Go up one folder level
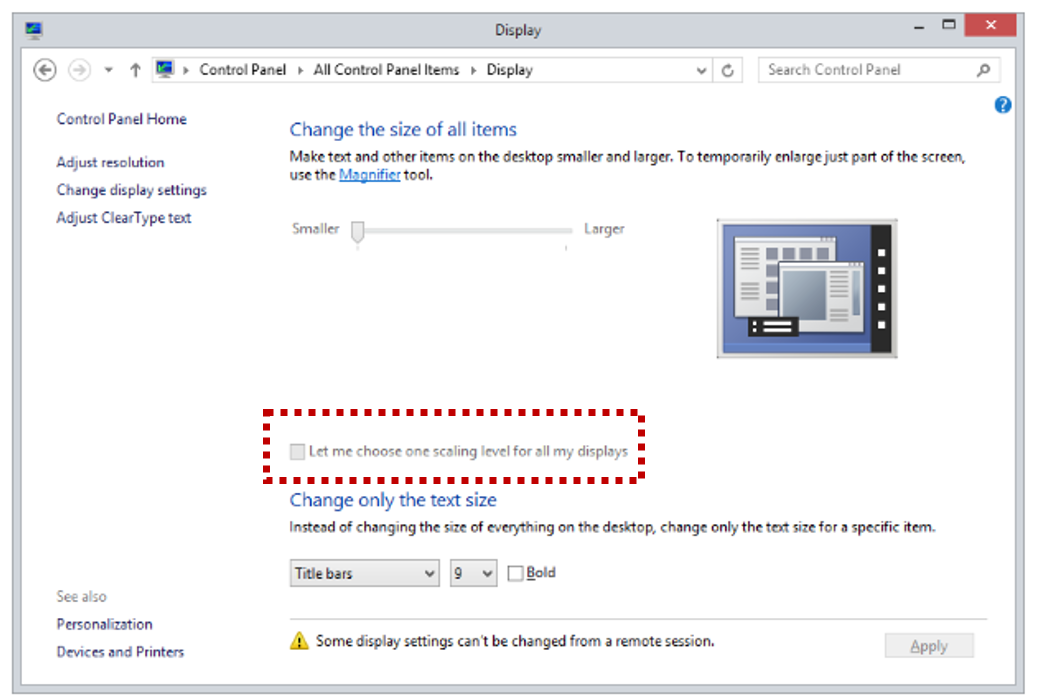This screenshot has width=1040, height=697. coord(135,70)
